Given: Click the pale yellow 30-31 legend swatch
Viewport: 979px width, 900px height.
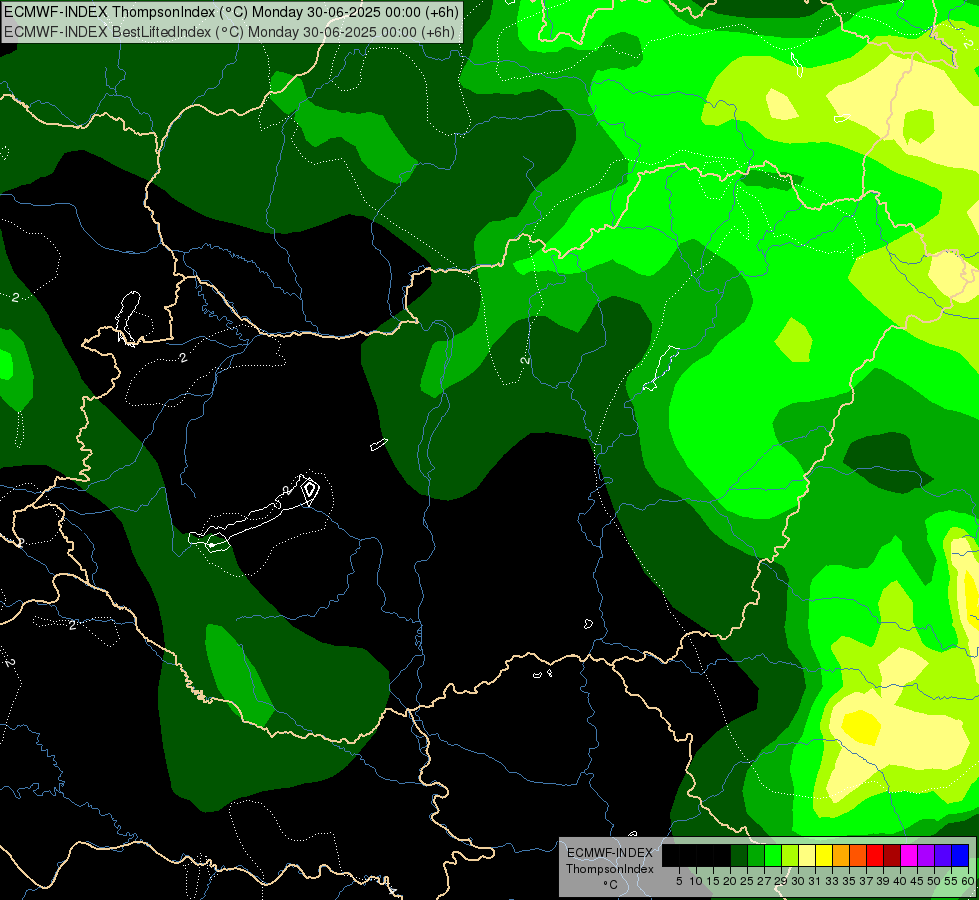Looking at the screenshot, I should click(x=807, y=855).
